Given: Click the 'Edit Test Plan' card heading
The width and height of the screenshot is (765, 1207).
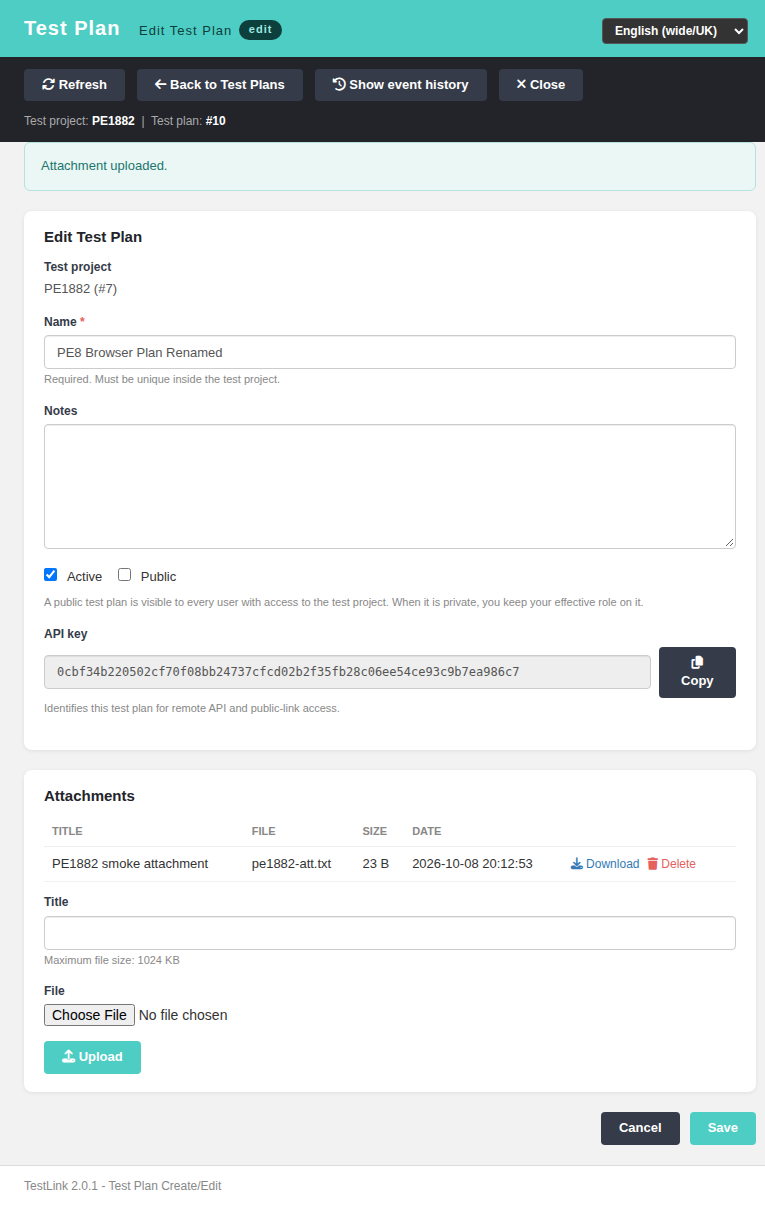Looking at the screenshot, I should pyautogui.click(x=93, y=237).
